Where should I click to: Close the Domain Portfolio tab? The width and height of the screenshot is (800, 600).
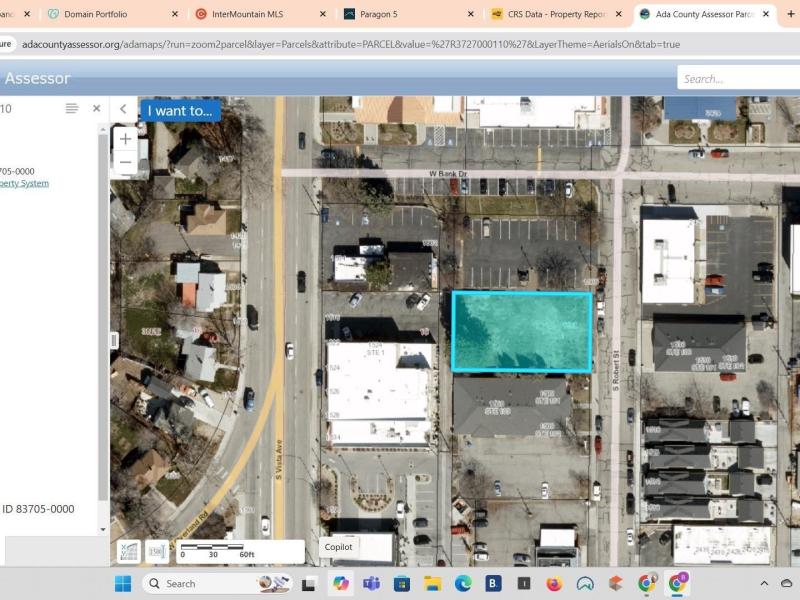click(x=175, y=14)
